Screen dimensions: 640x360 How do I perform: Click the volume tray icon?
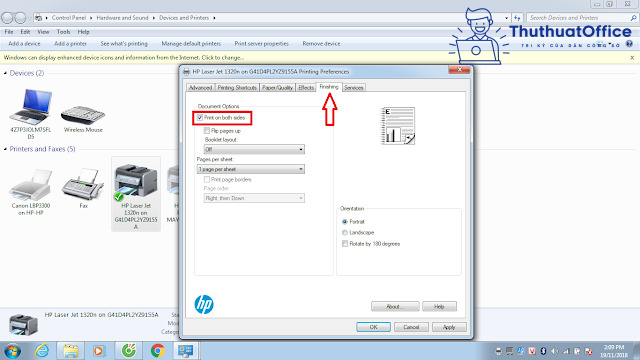[x=554, y=351]
